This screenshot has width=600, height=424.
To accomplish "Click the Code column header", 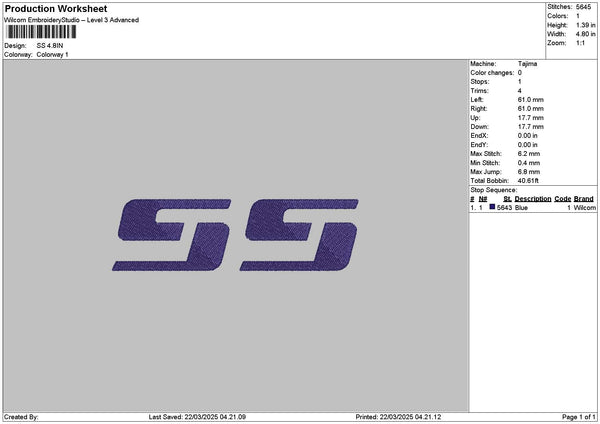I will click(562, 199).
